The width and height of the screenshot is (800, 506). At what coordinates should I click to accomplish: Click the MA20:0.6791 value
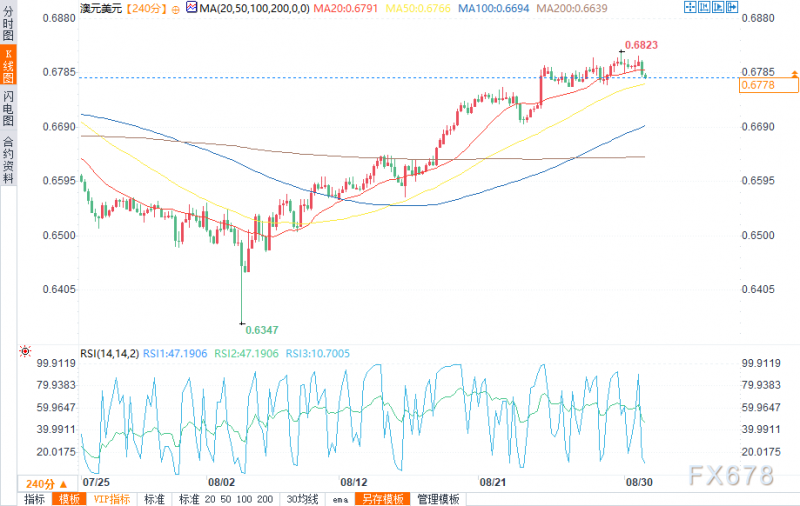pyautogui.click(x=345, y=8)
